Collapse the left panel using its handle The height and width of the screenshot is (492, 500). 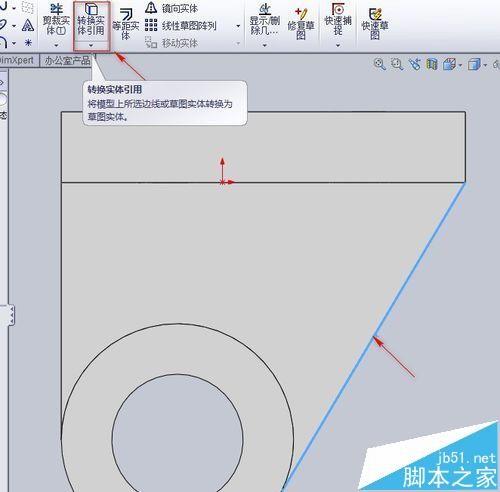click(12, 315)
